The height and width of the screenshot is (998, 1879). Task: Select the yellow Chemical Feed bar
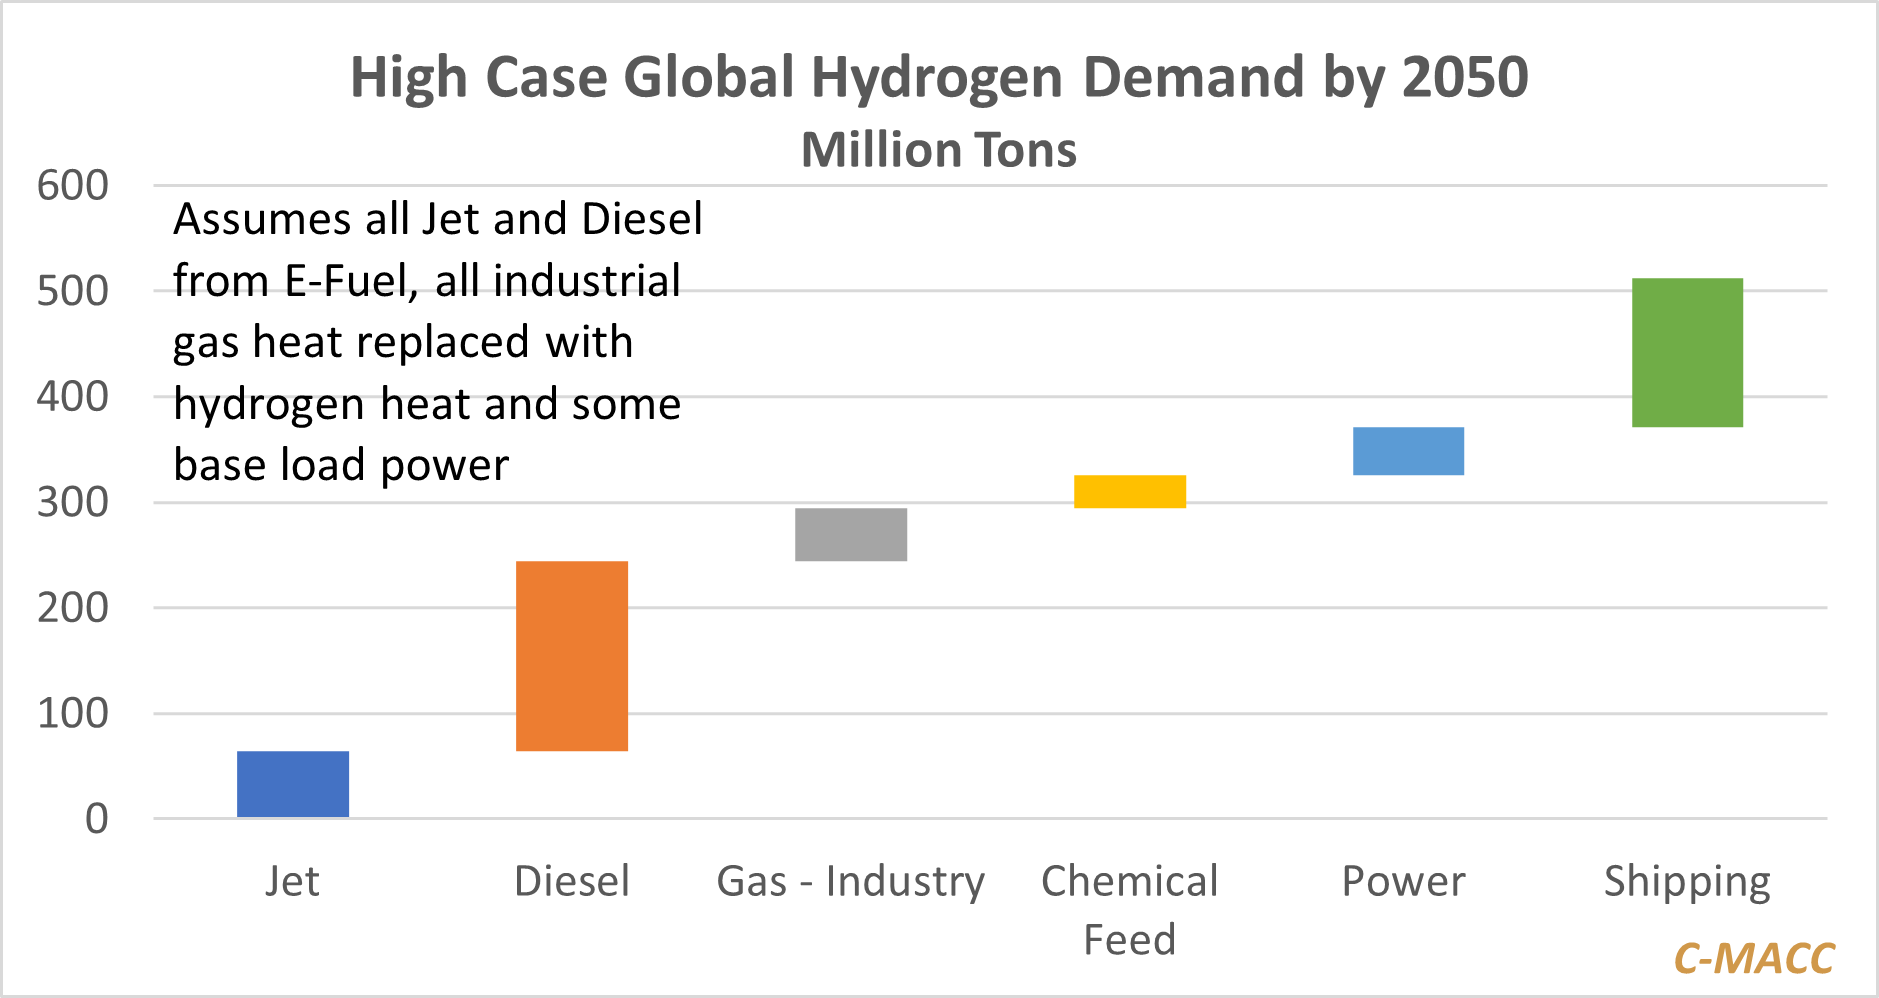tap(1130, 492)
